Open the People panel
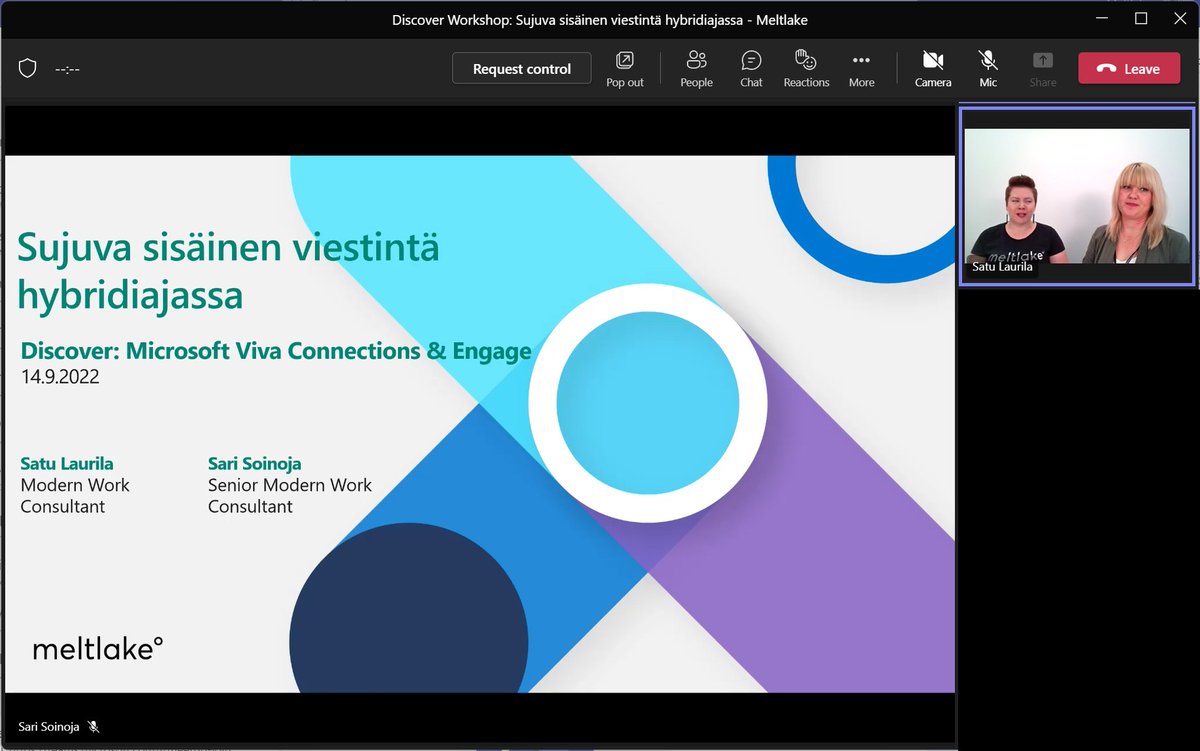Screen dimensions: 1200x751 pyautogui.click(x=696, y=69)
